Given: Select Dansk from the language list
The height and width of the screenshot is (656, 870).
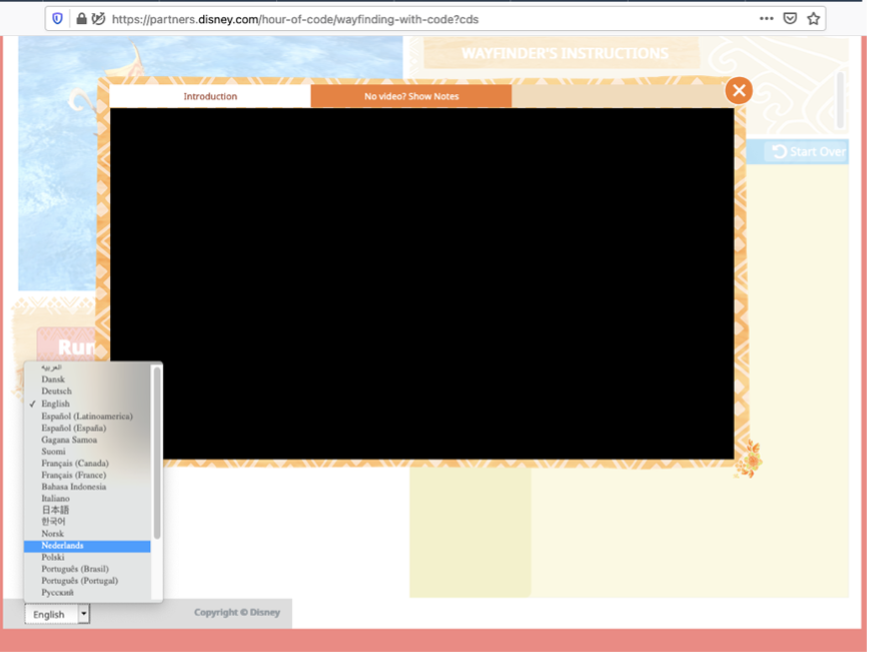Looking at the screenshot, I should (87, 380).
